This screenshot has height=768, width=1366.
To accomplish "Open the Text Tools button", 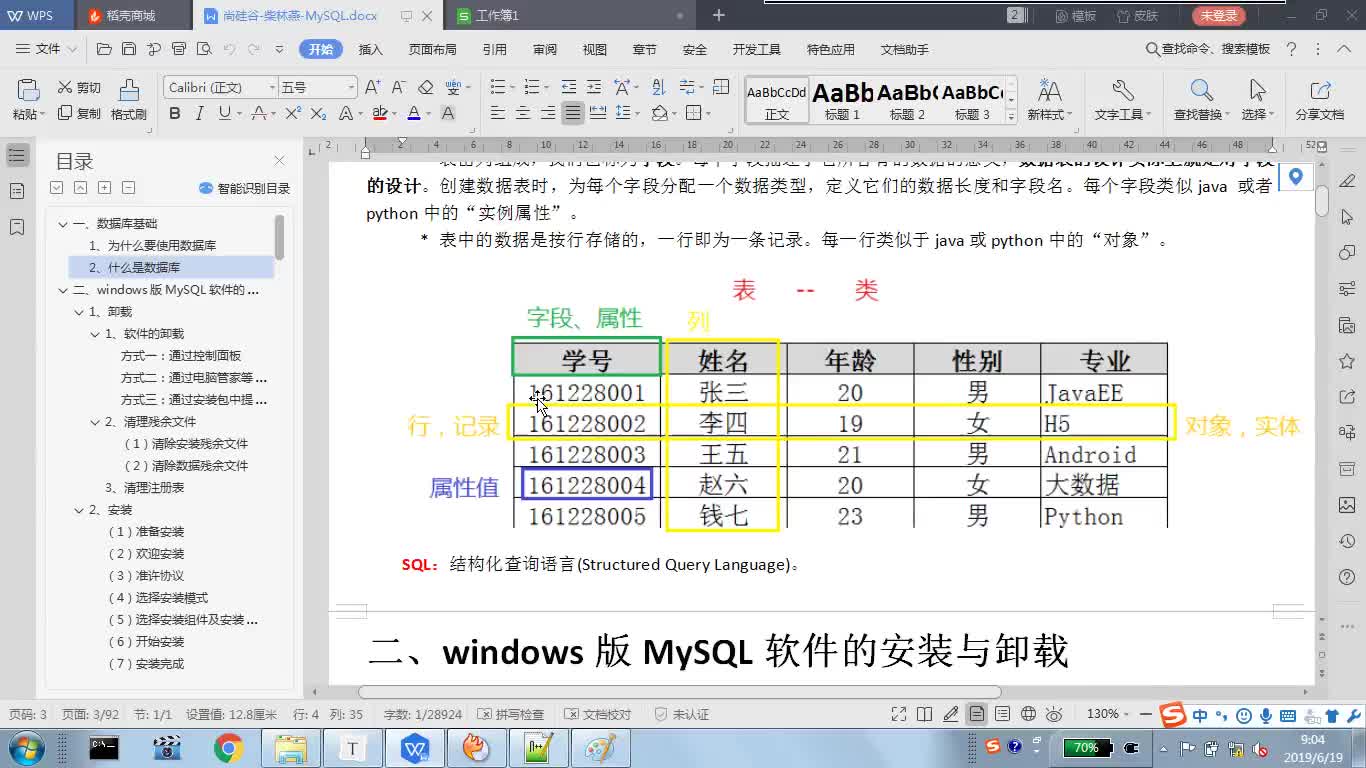I will [x=1122, y=101].
